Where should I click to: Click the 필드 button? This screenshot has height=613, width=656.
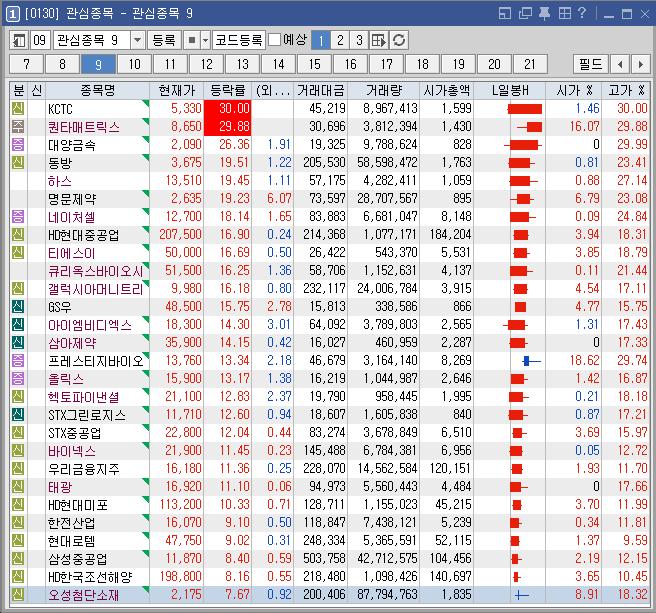590,64
